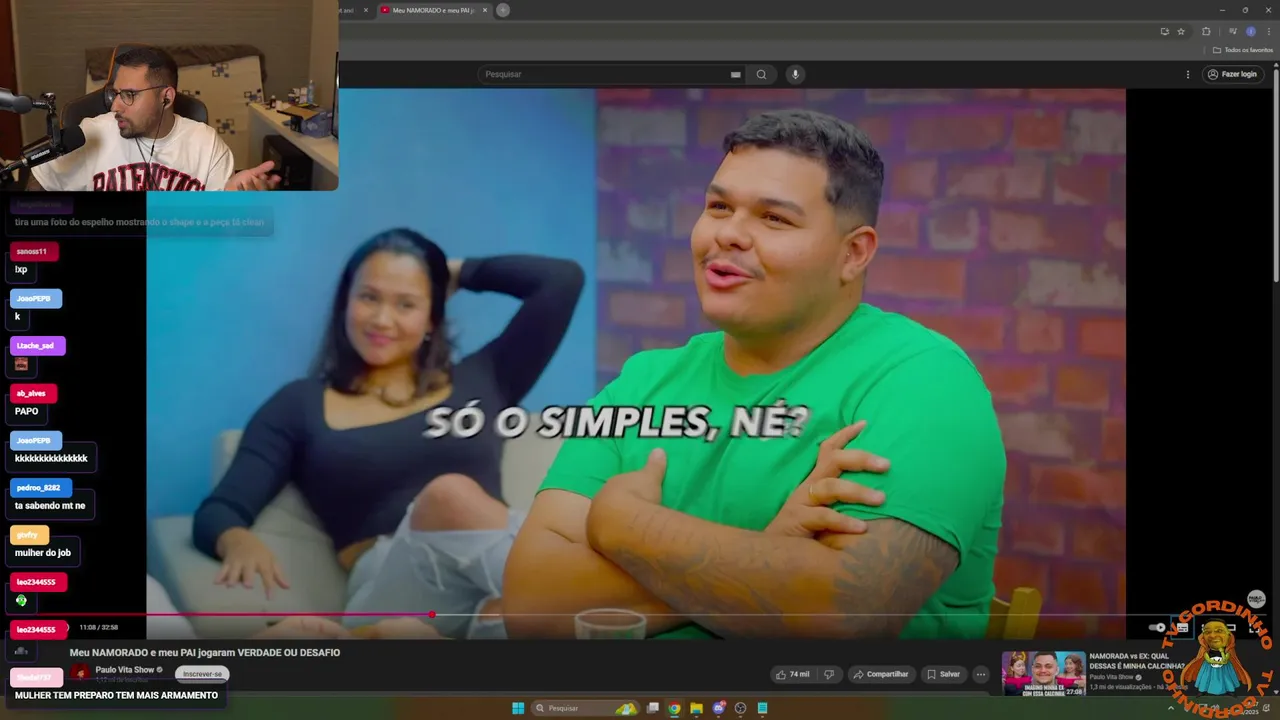Click the Paulo Vita Show channel avatar

tap(80, 673)
